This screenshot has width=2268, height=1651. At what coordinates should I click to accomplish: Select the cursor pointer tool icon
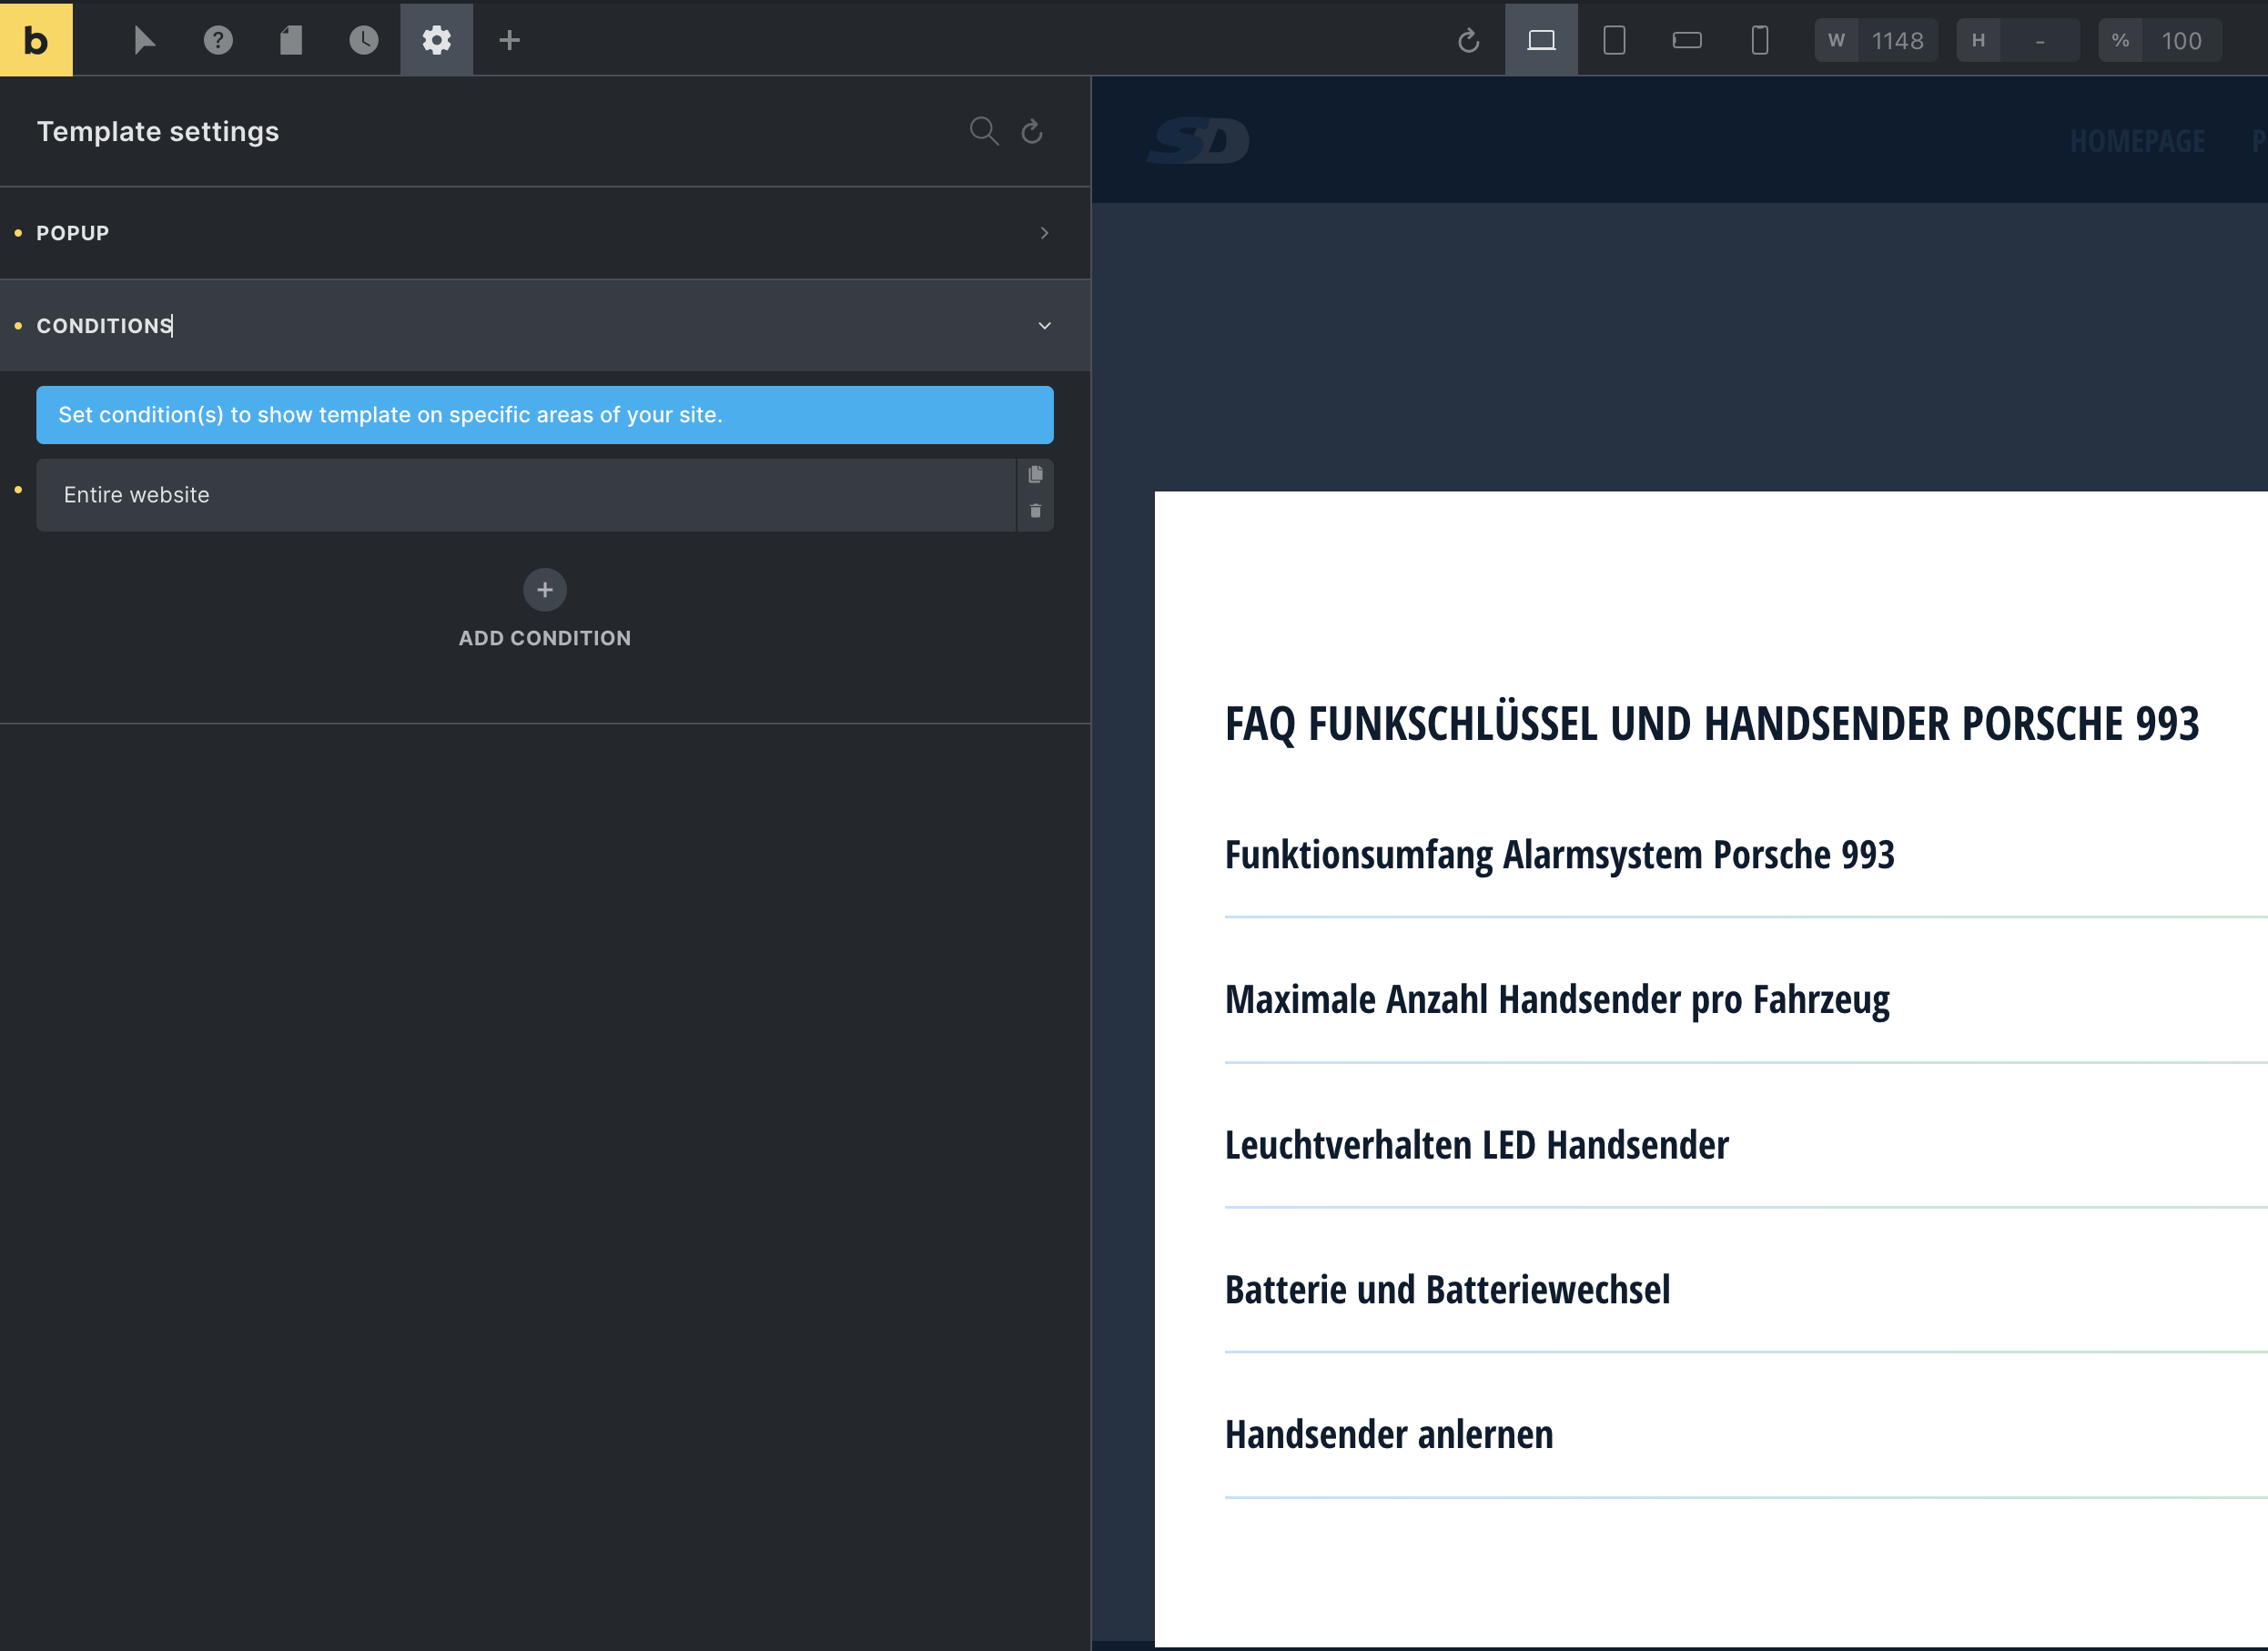145,40
